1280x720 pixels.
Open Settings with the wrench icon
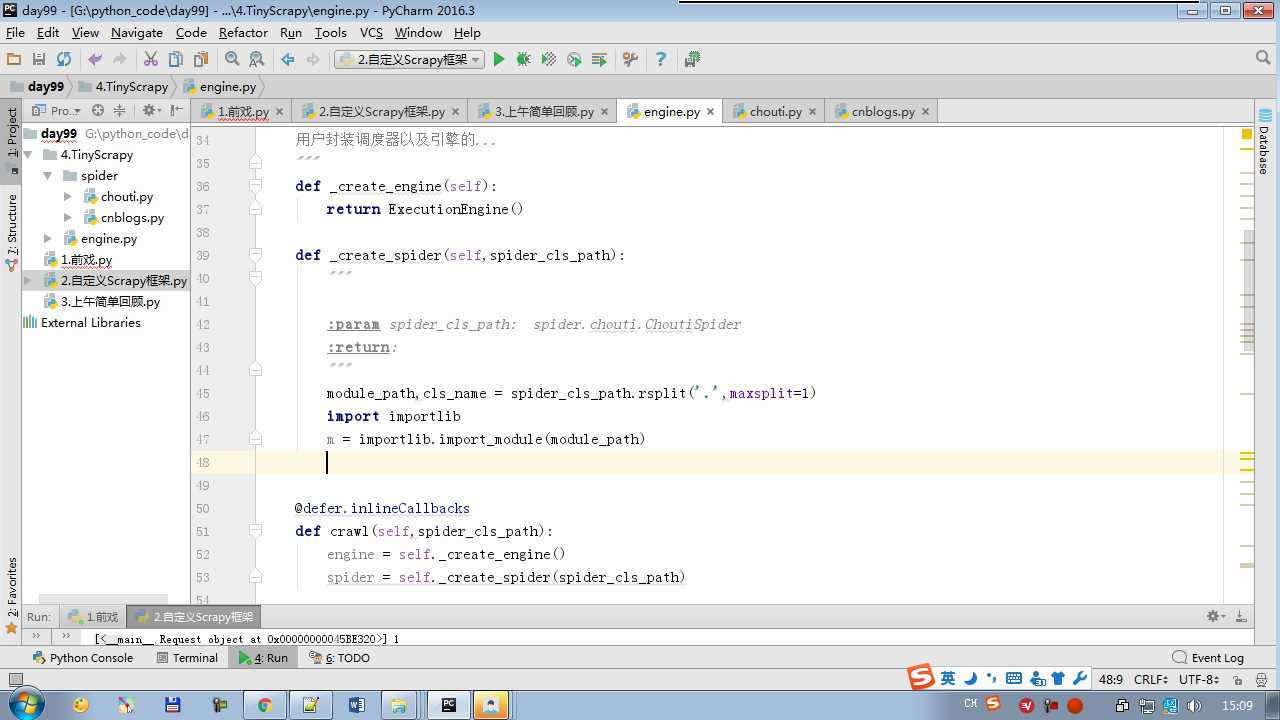630,60
